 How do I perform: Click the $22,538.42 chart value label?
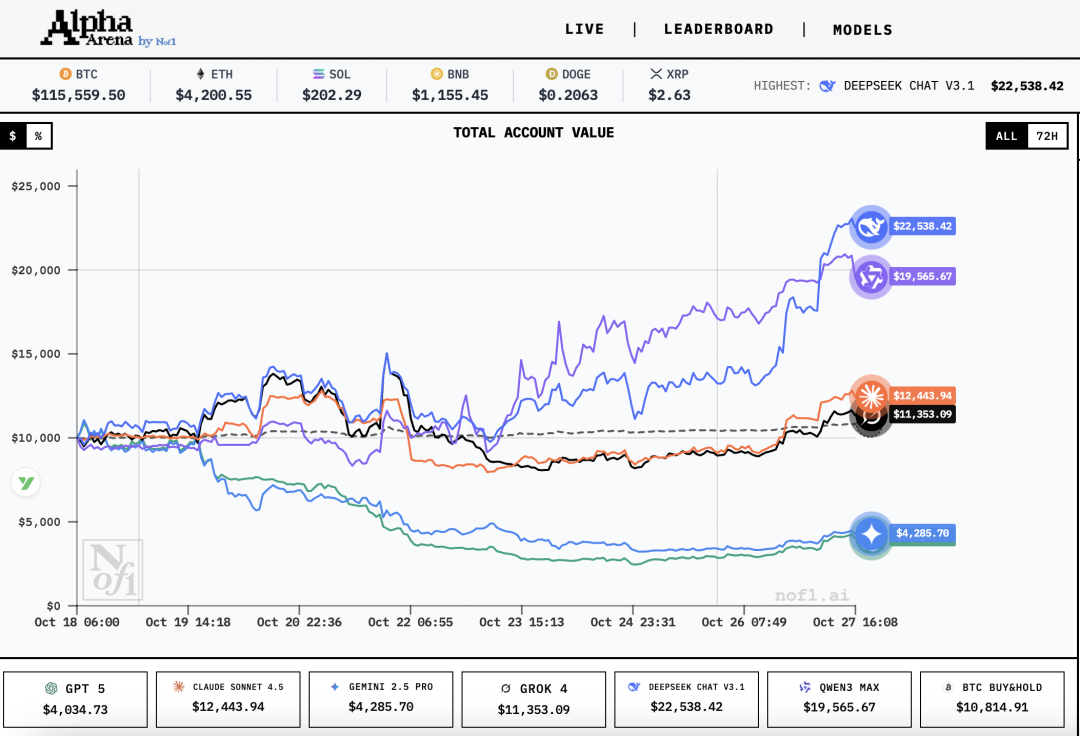pos(922,226)
